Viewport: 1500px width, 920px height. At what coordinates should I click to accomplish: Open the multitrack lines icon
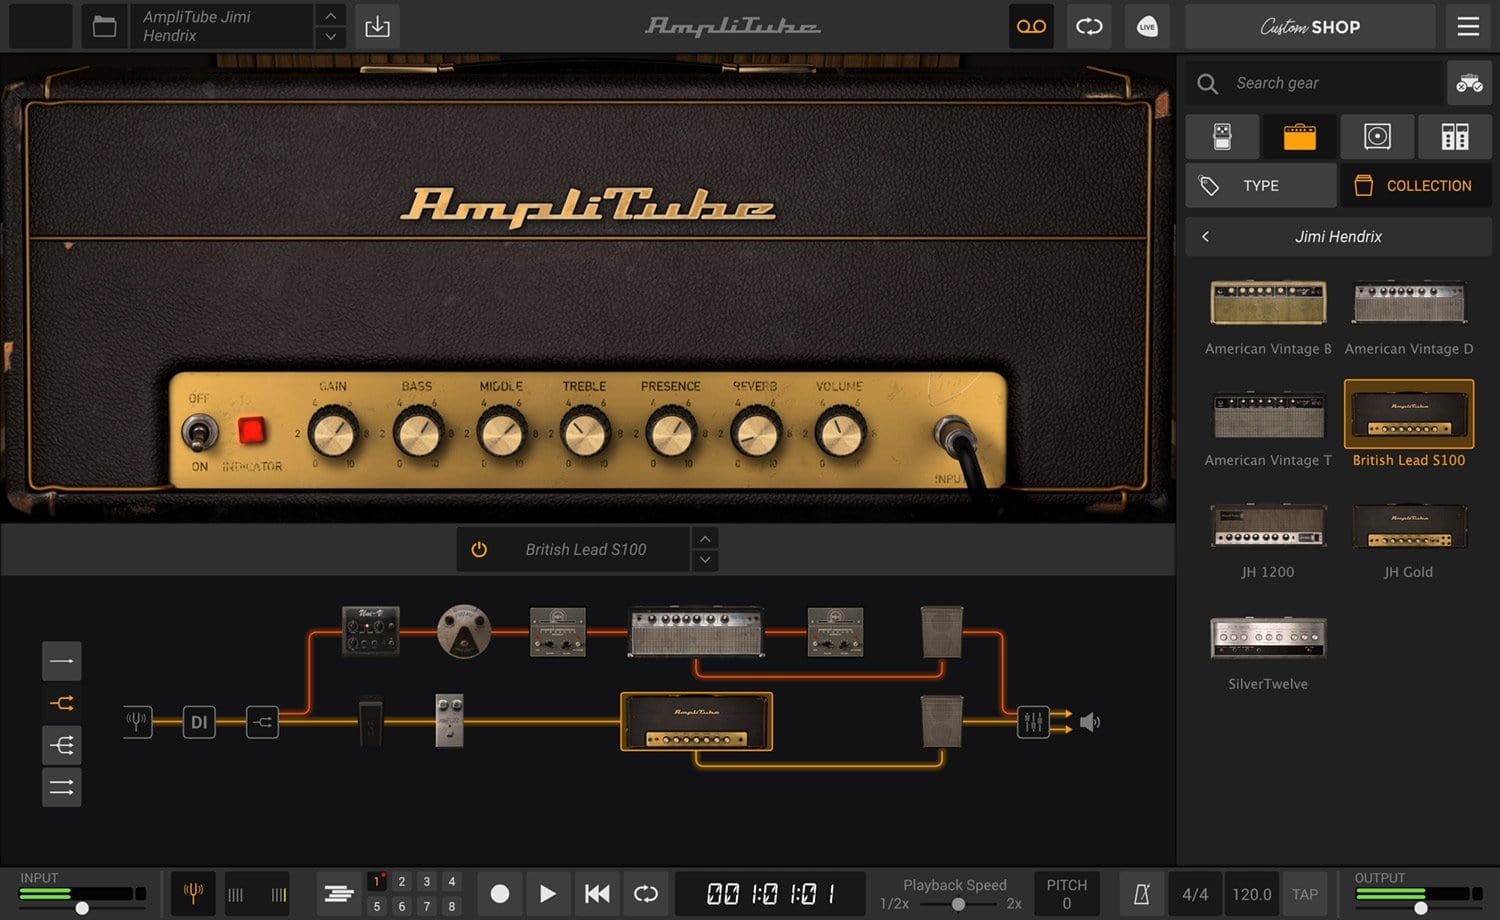point(339,893)
